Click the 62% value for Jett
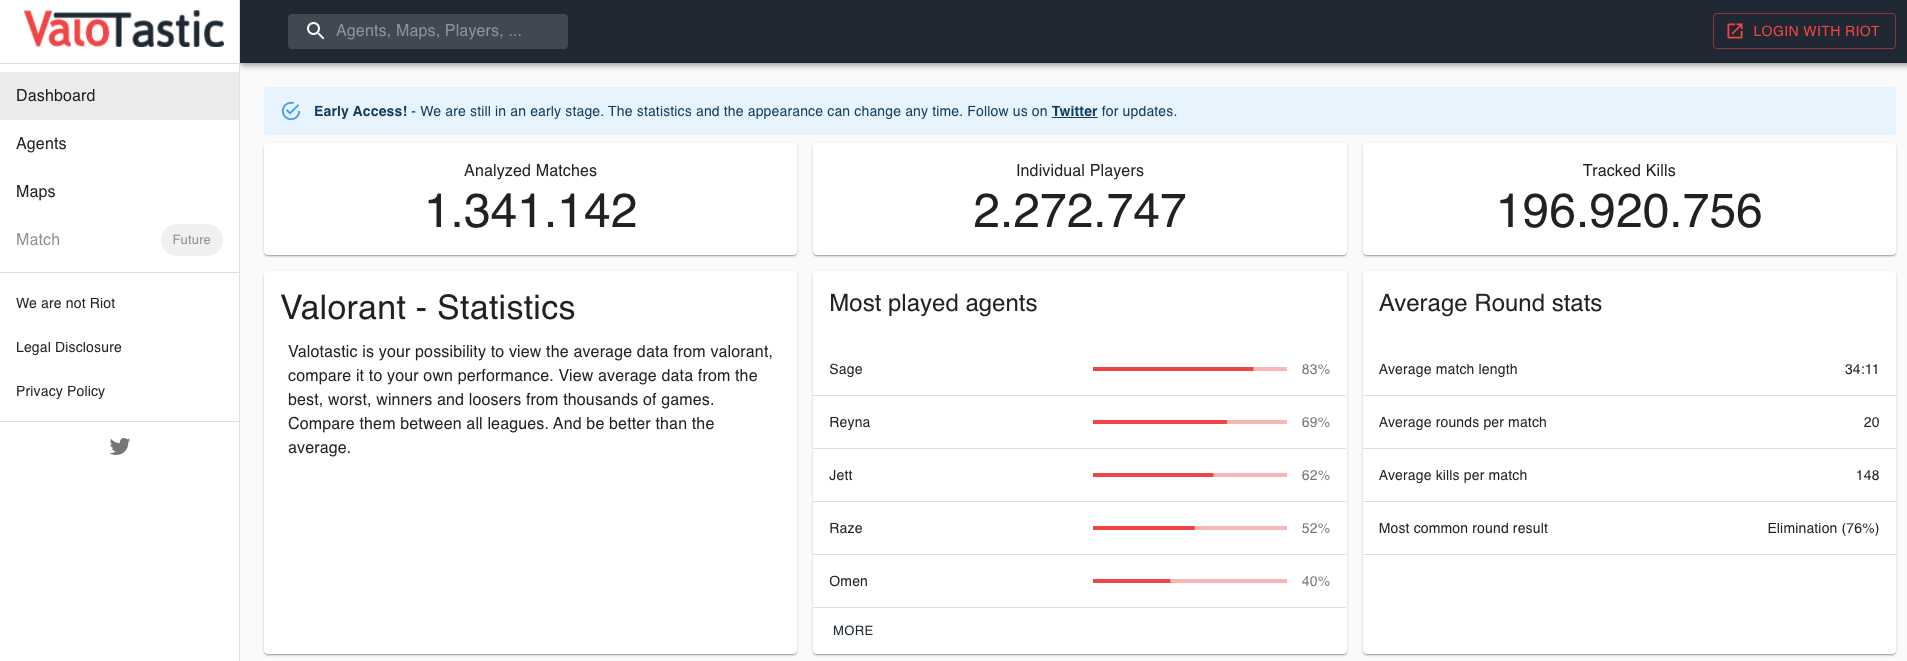1907x661 pixels. (x=1316, y=475)
